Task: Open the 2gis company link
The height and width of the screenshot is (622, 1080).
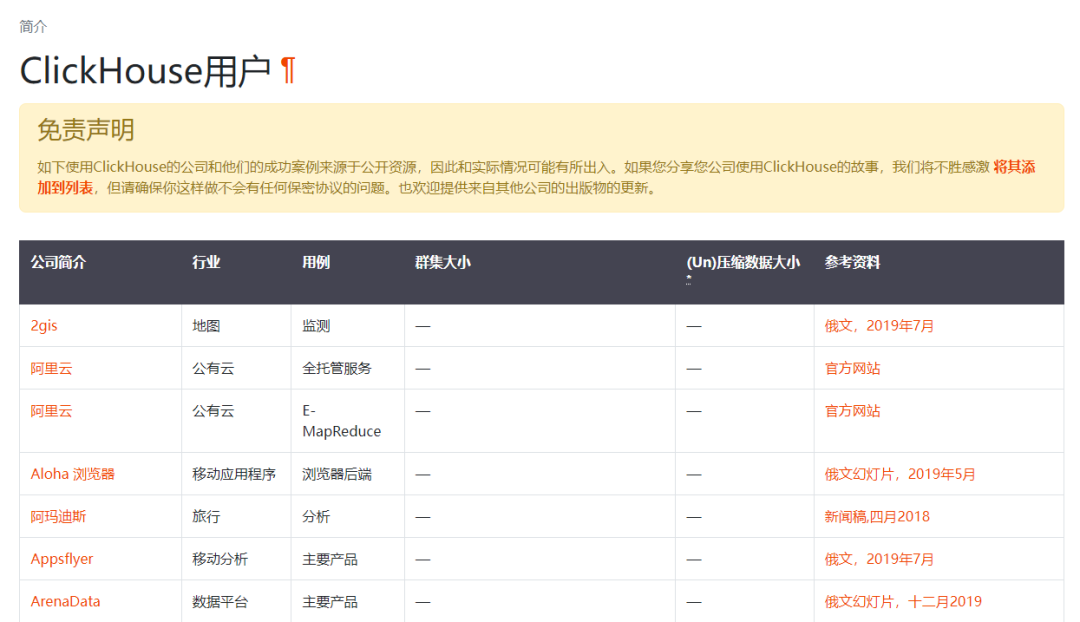Action: (x=44, y=326)
